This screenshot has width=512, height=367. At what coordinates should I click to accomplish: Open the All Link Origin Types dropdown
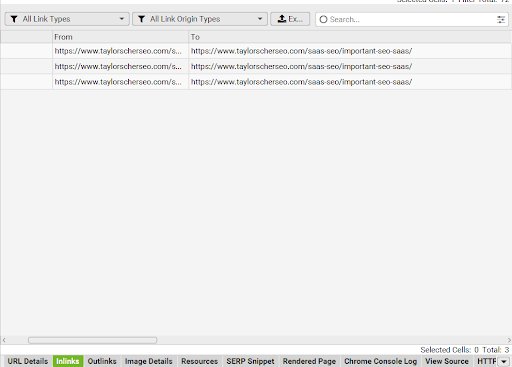(200, 19)
